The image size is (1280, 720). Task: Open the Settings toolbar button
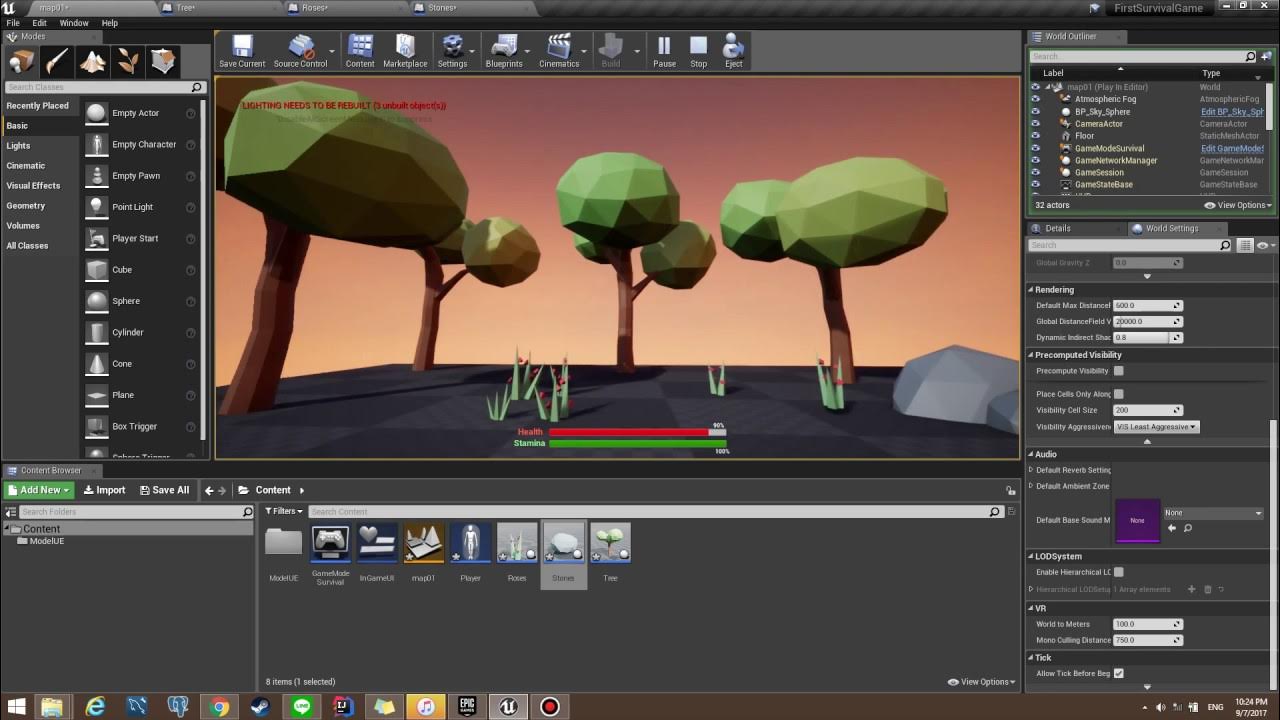pyautogui.click(x=452, y=51)
